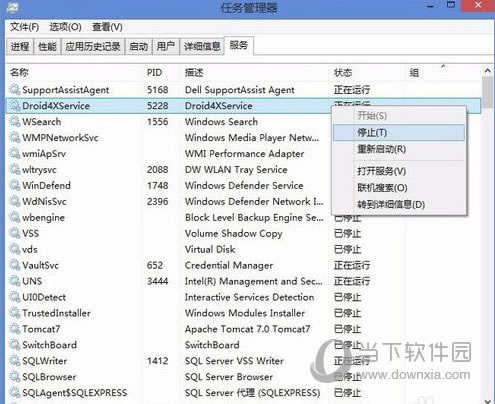Screen dimensions: 495x404
Task: Click the gear icon beside WinDefend
Action: click(x=14, y=185)
